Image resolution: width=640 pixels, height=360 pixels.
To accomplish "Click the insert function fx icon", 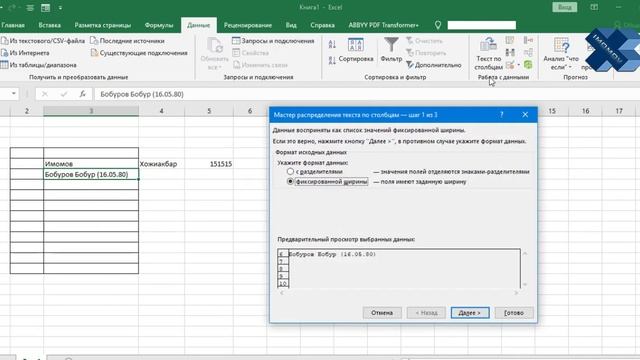I will [x=82, y=94].
